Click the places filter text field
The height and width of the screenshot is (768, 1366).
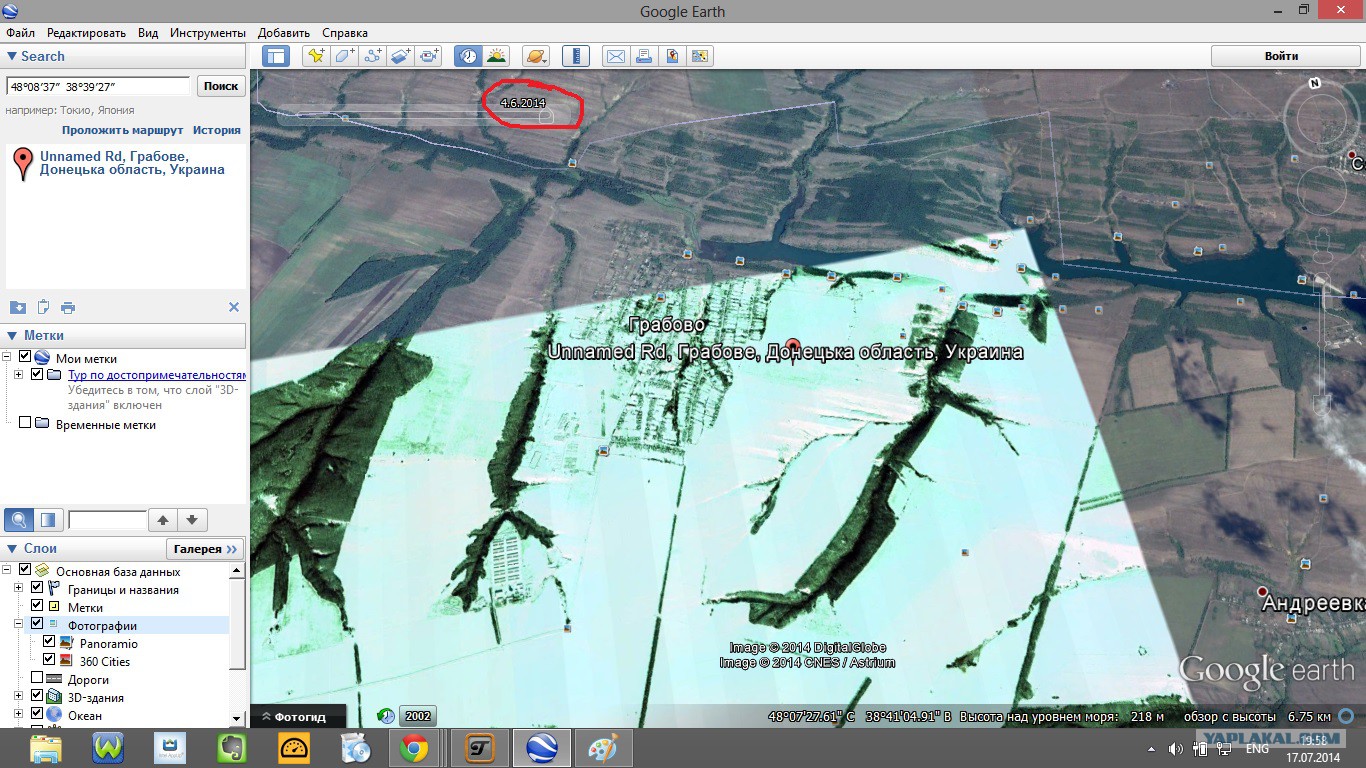[x=107, y=520]
